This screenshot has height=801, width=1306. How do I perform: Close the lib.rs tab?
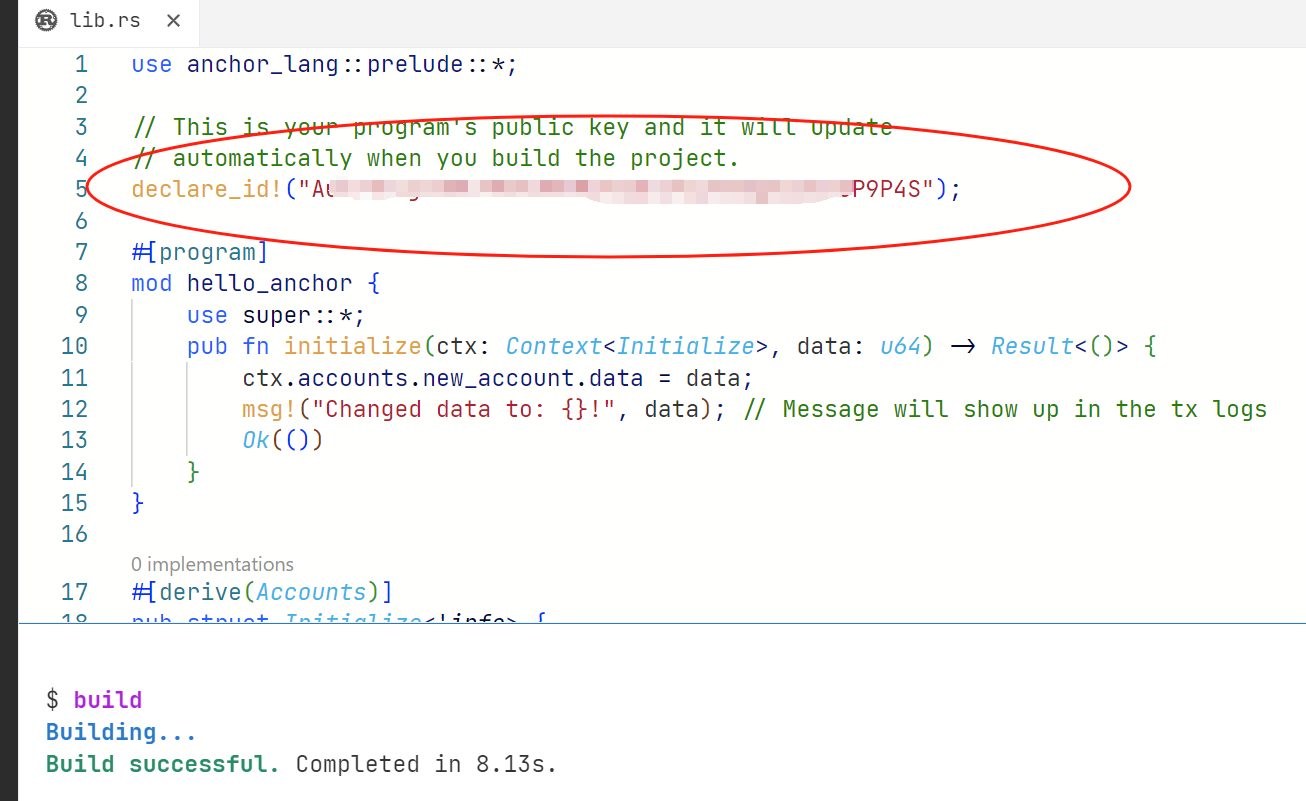[173, 21]
